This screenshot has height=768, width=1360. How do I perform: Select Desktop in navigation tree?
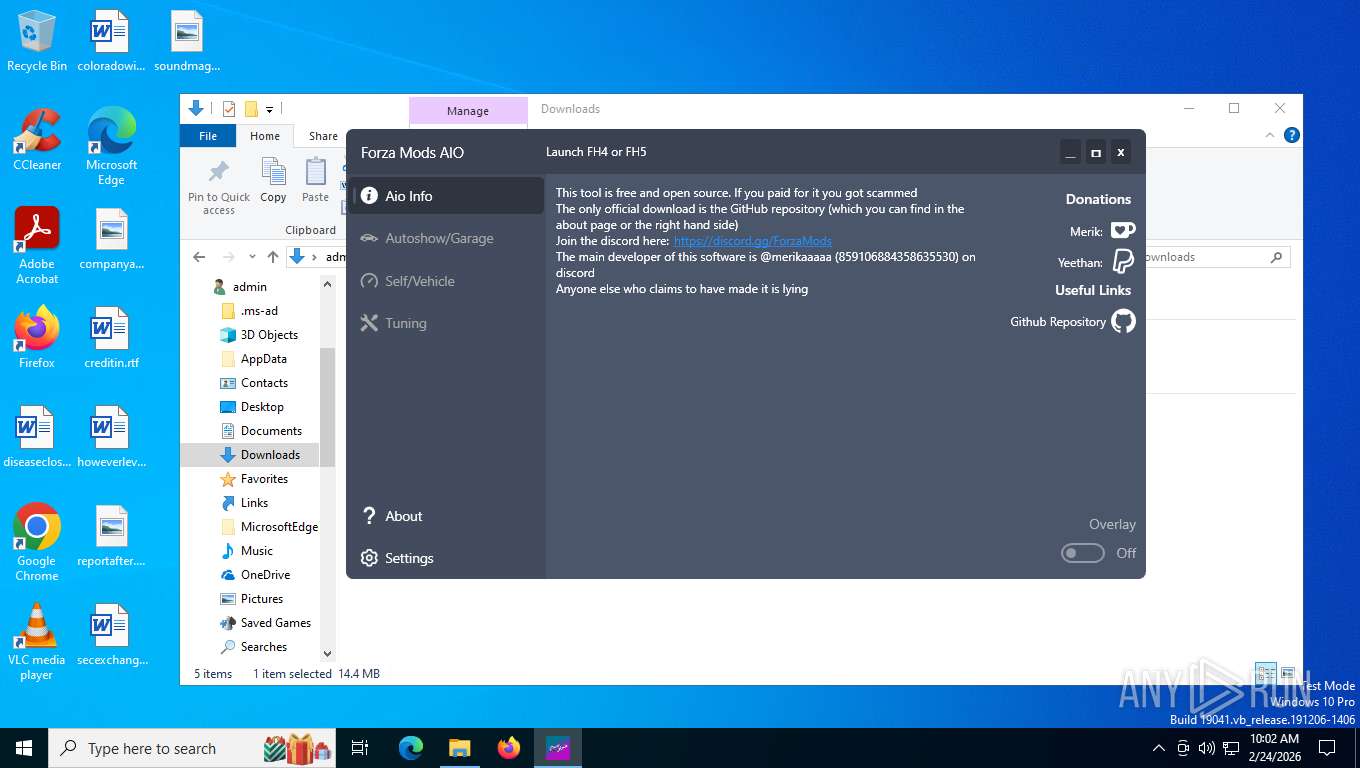pos(262,407)
